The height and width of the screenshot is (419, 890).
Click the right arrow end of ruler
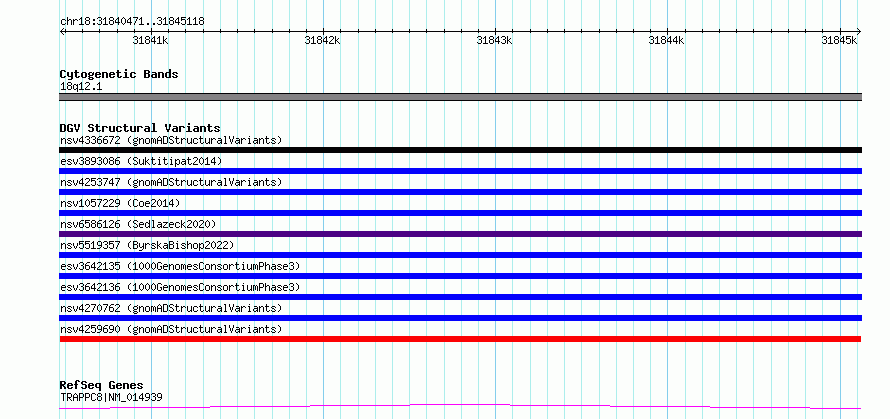[x=858, y=31]
